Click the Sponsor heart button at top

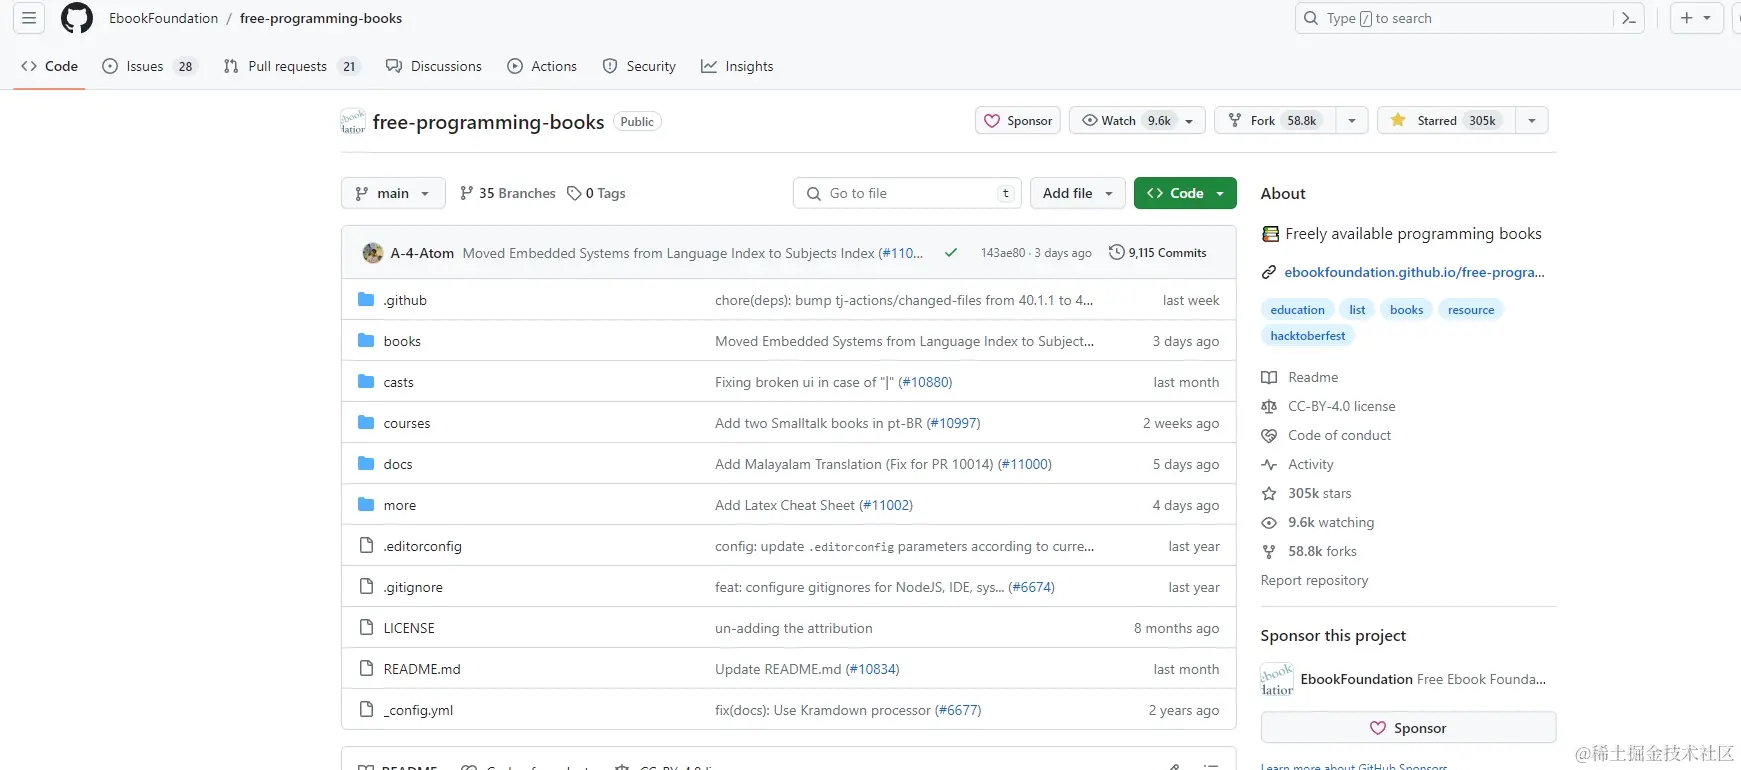1018,120
